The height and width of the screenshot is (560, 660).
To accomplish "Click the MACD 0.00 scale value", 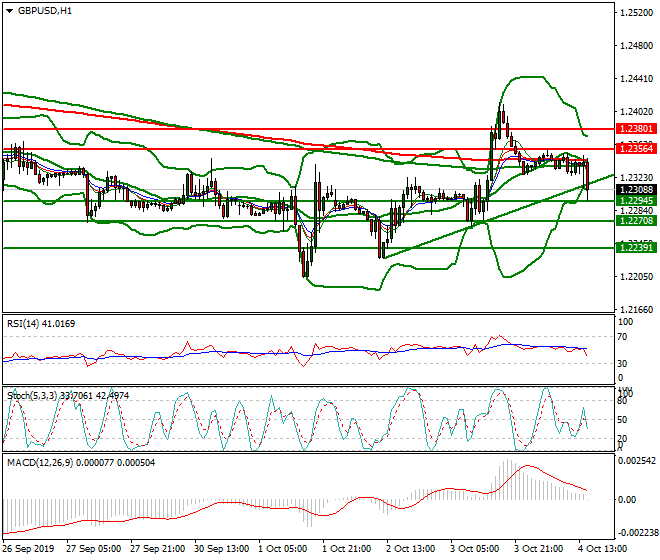I will click(627, 500).
